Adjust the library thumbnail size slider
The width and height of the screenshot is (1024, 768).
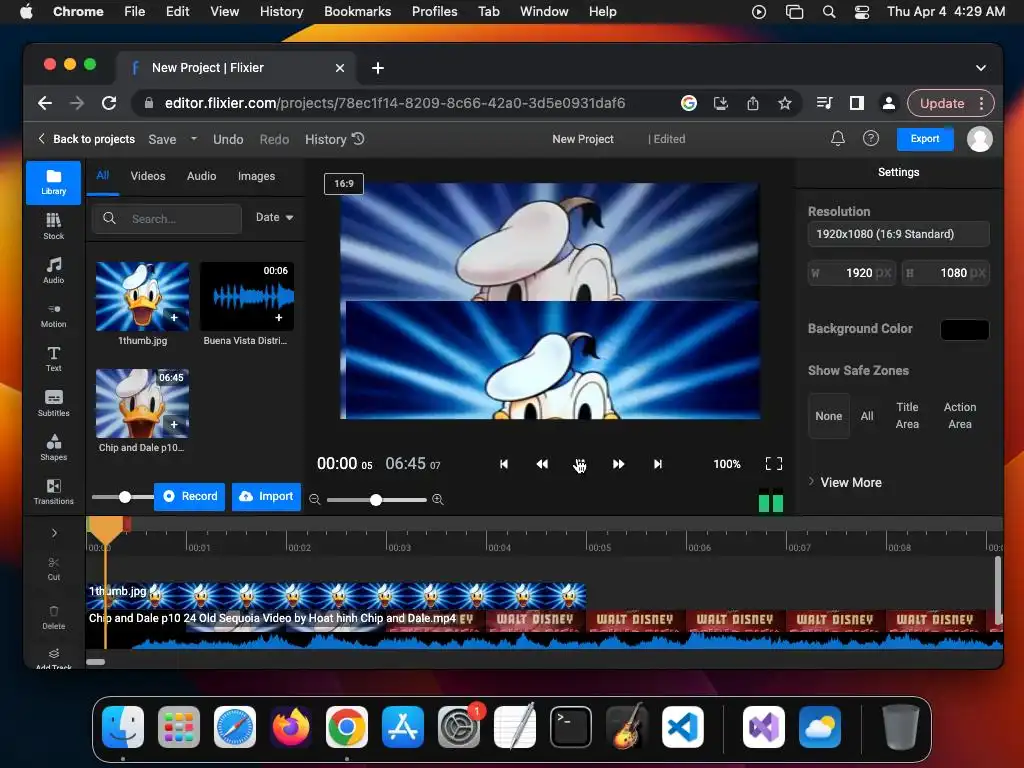(x=124, y=497)
